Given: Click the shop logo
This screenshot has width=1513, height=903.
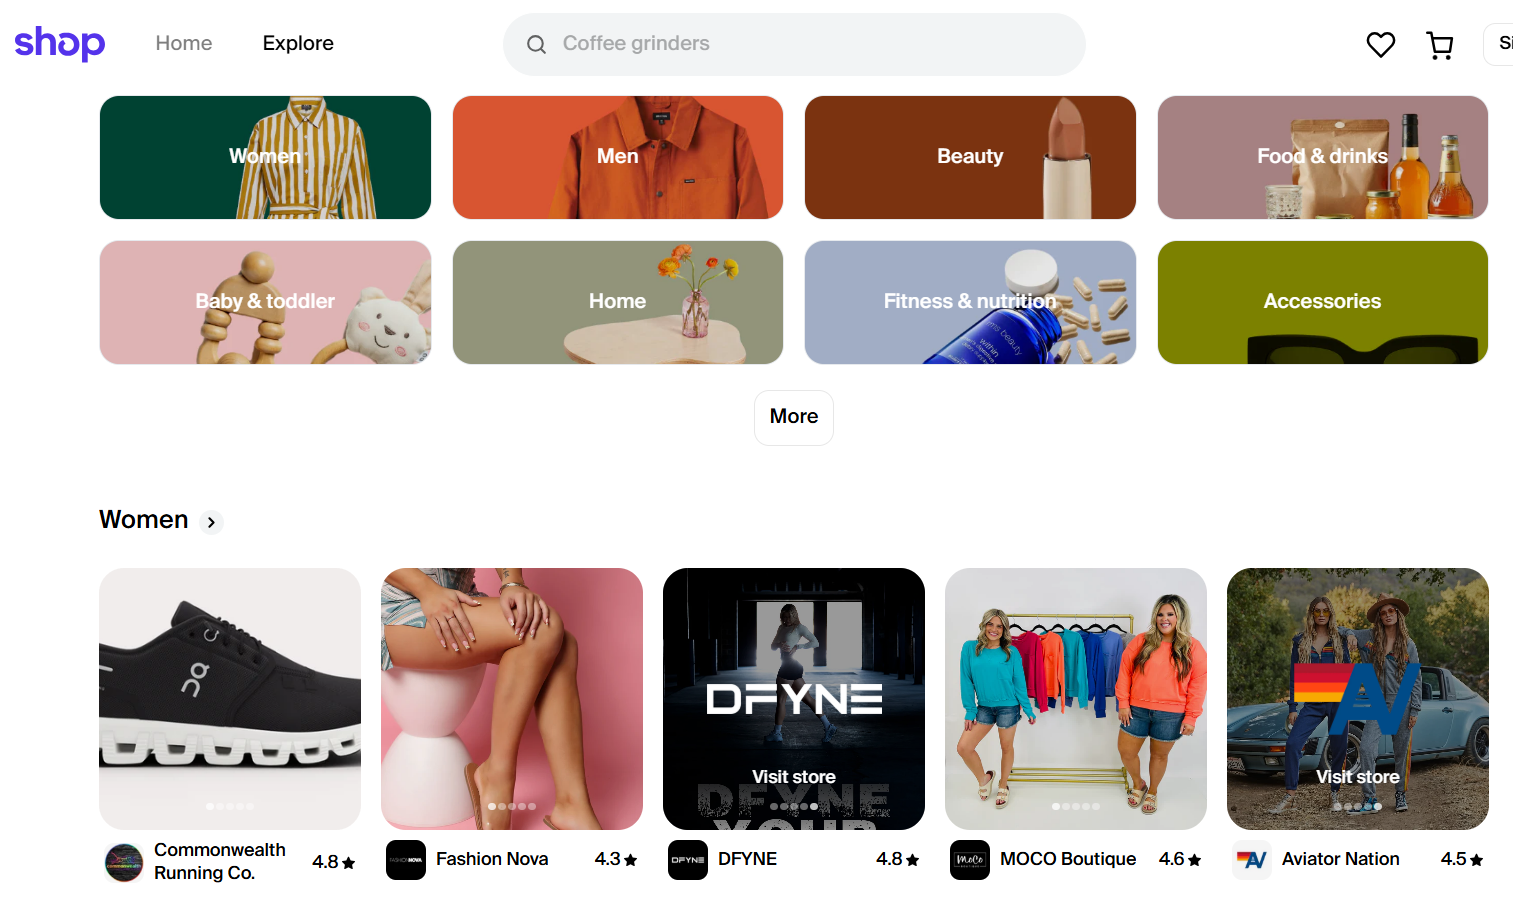Looking at the screenshot, I should [59, 43].
